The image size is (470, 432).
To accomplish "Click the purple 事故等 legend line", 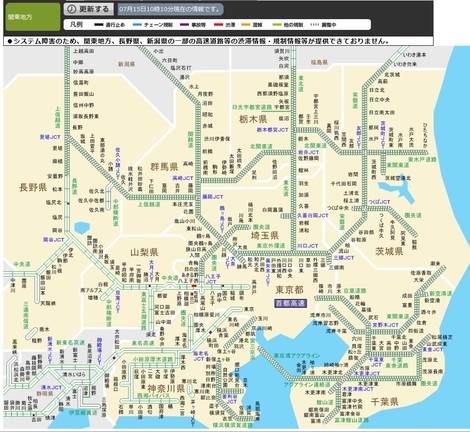I will [185, 25].
